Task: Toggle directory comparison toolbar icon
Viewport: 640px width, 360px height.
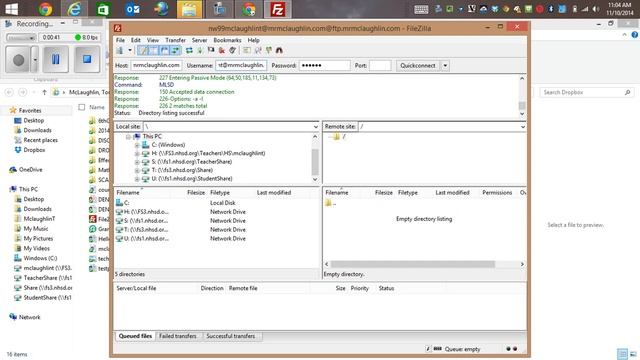Action: (258, 51)
